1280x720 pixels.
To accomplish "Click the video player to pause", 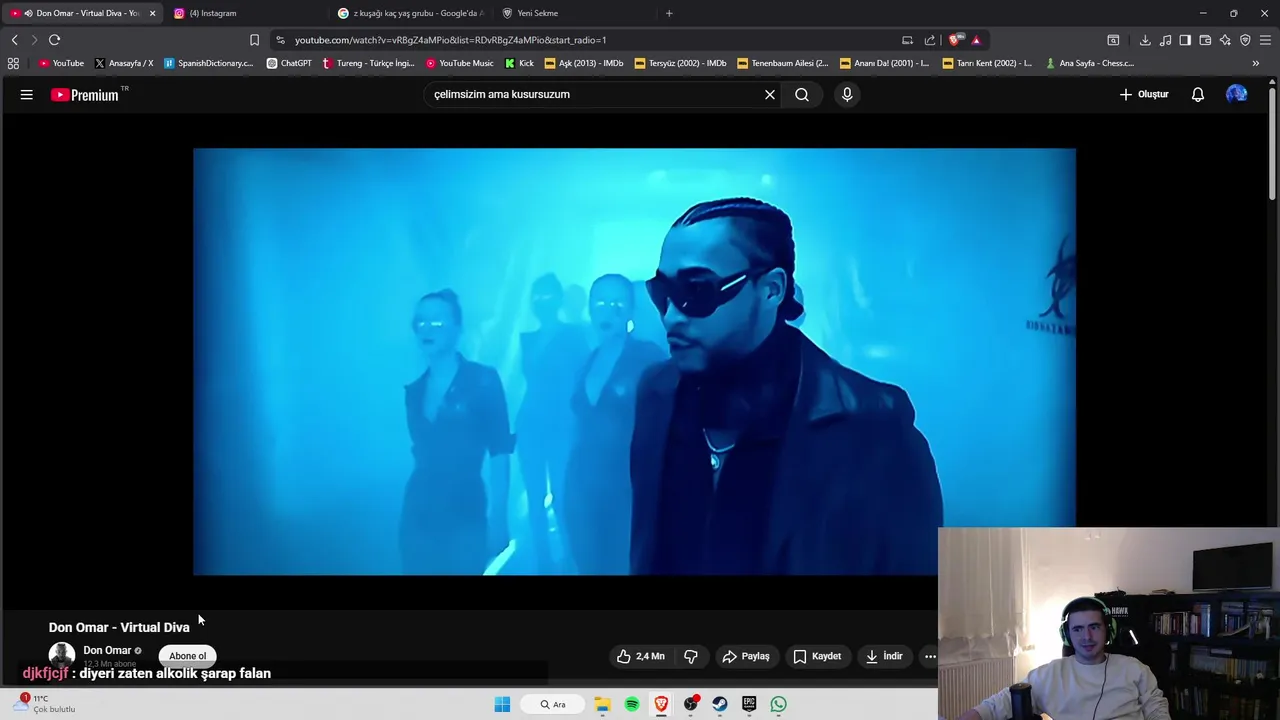I will [x=634, y=362].
